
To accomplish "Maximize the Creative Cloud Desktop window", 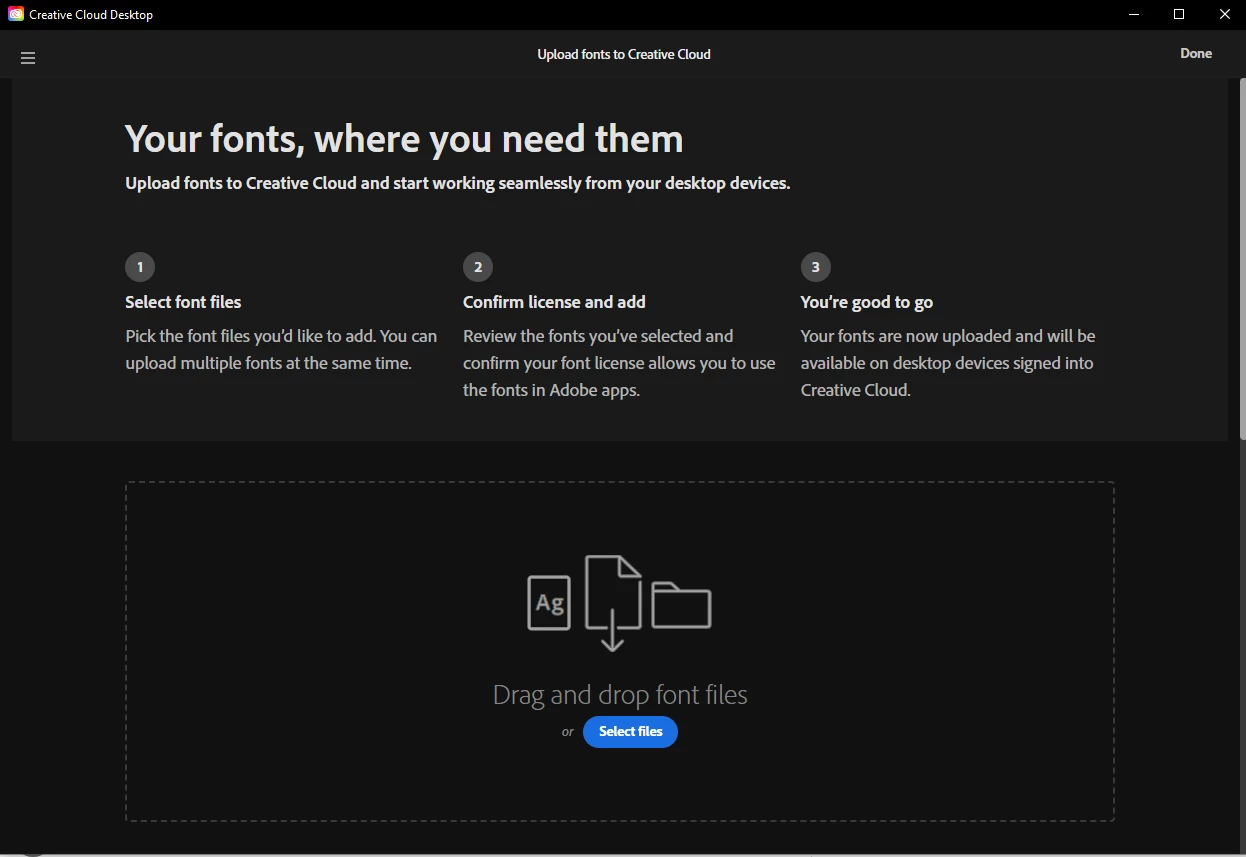I will tap(1179, 15).
